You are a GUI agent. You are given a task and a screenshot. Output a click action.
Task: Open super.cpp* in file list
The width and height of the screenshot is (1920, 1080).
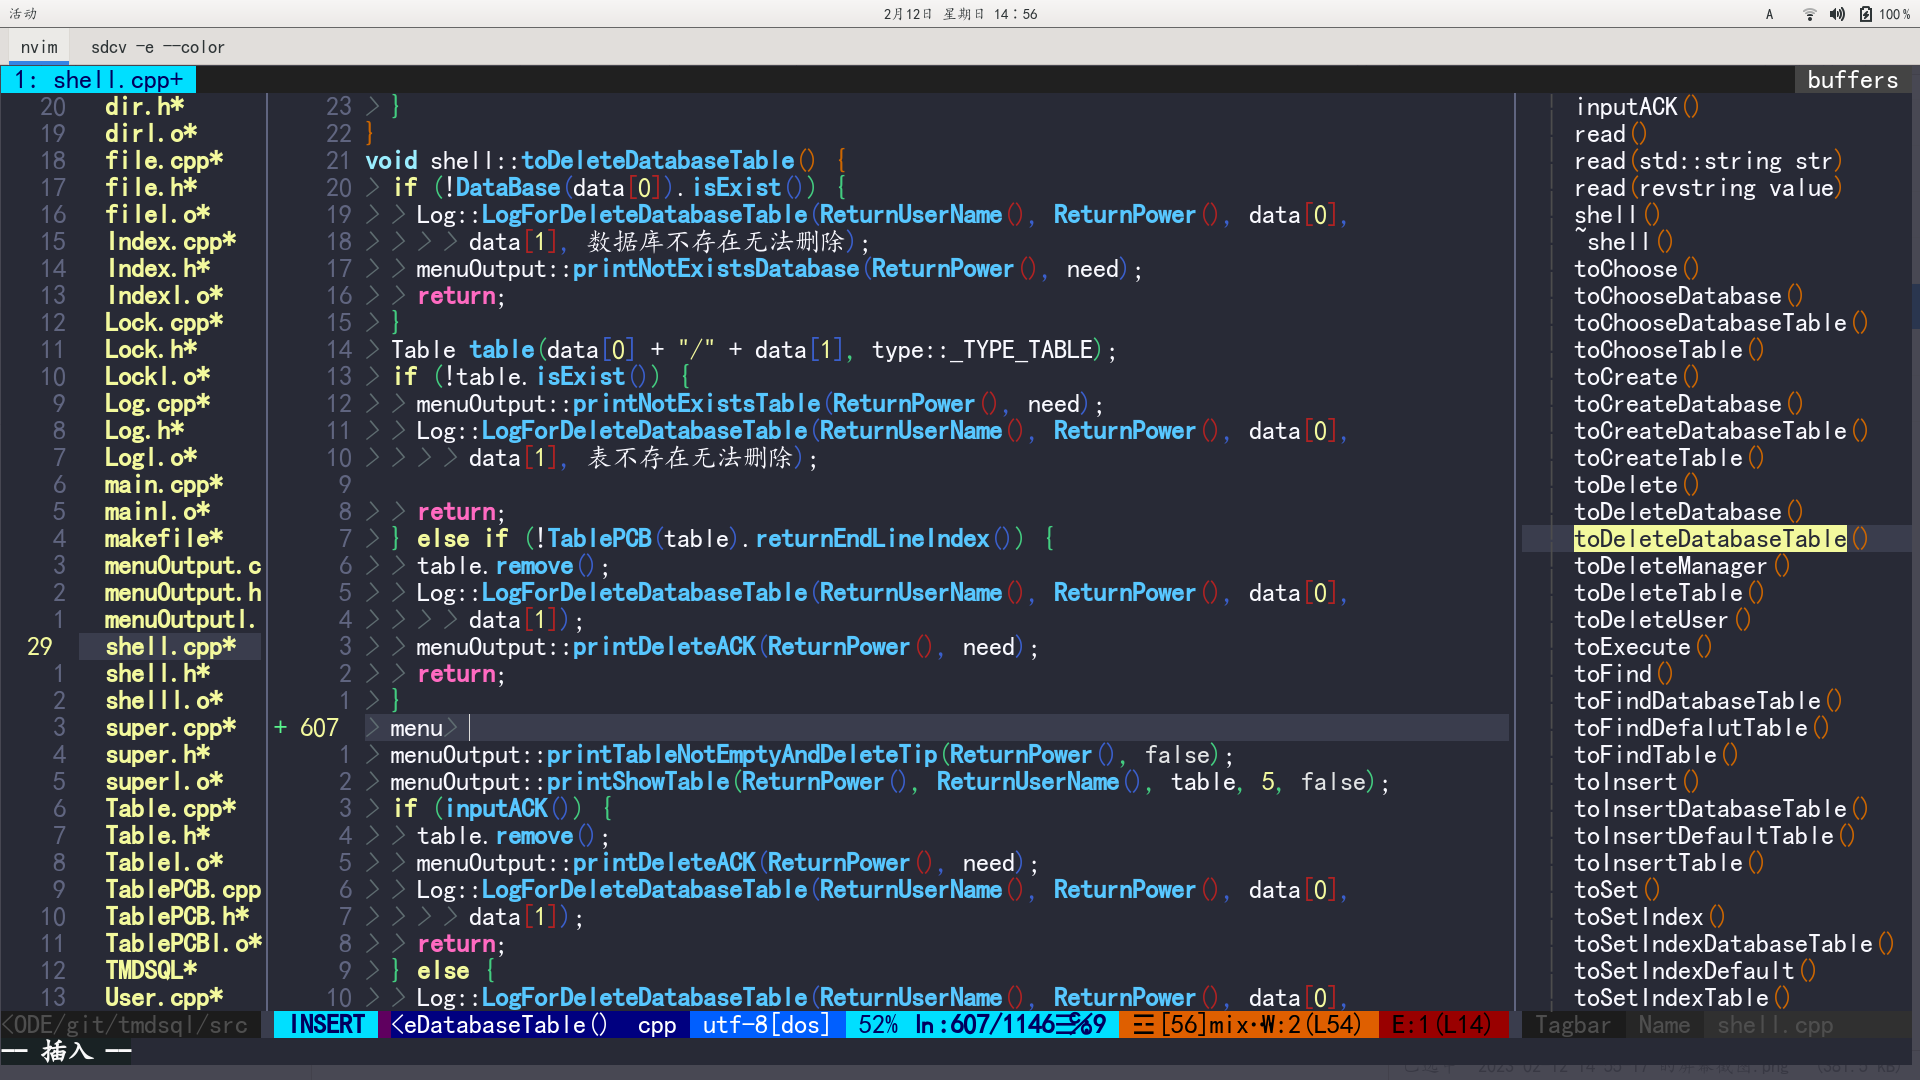click(x=171, y=728)
